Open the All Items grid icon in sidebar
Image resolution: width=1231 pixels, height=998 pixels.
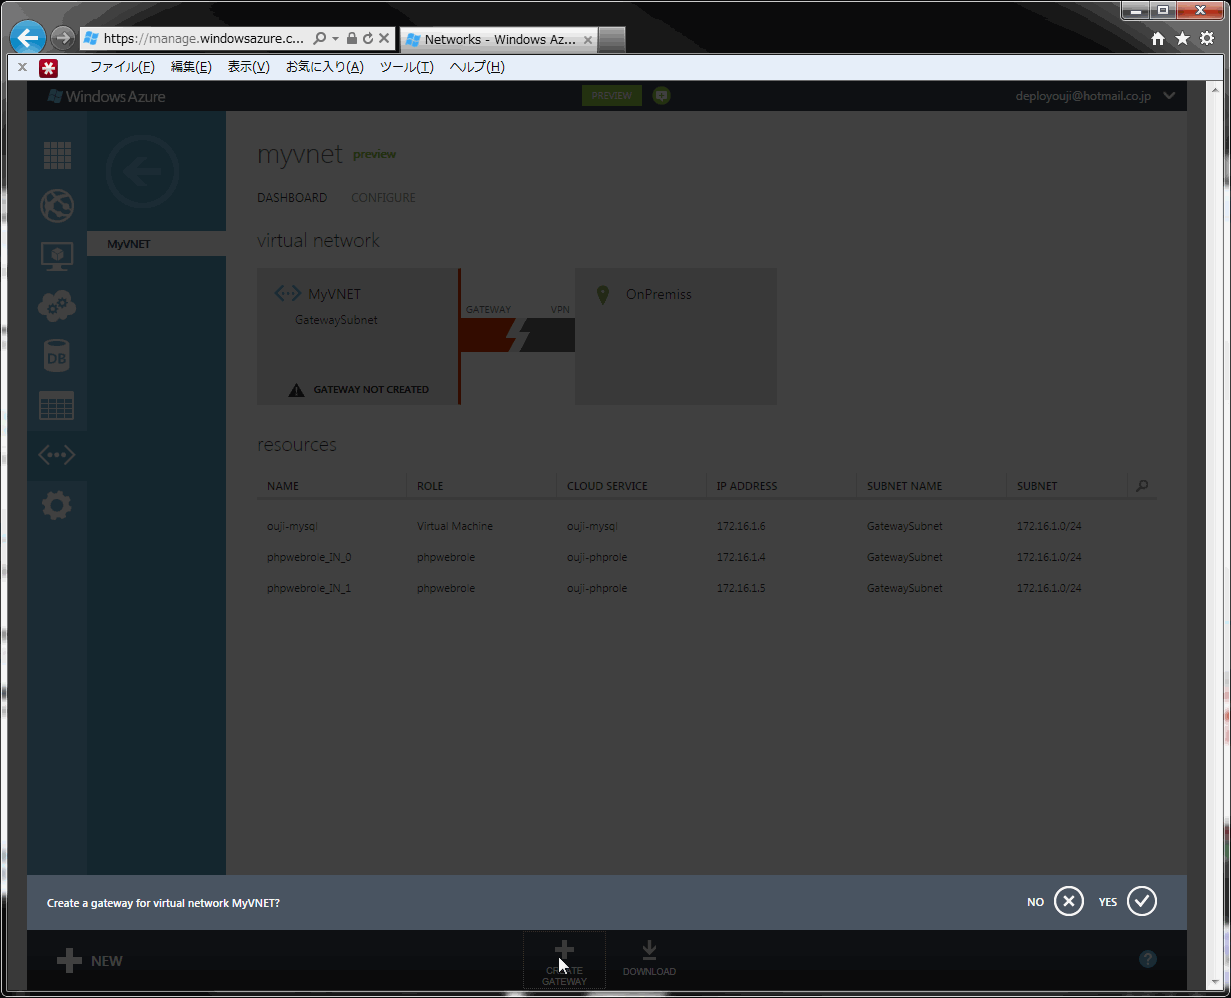pyautogui.click(x=57, y=156)
